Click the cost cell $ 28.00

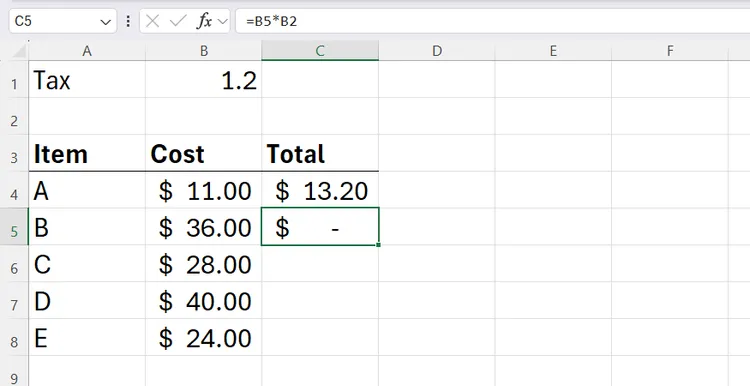pos(204,264)
